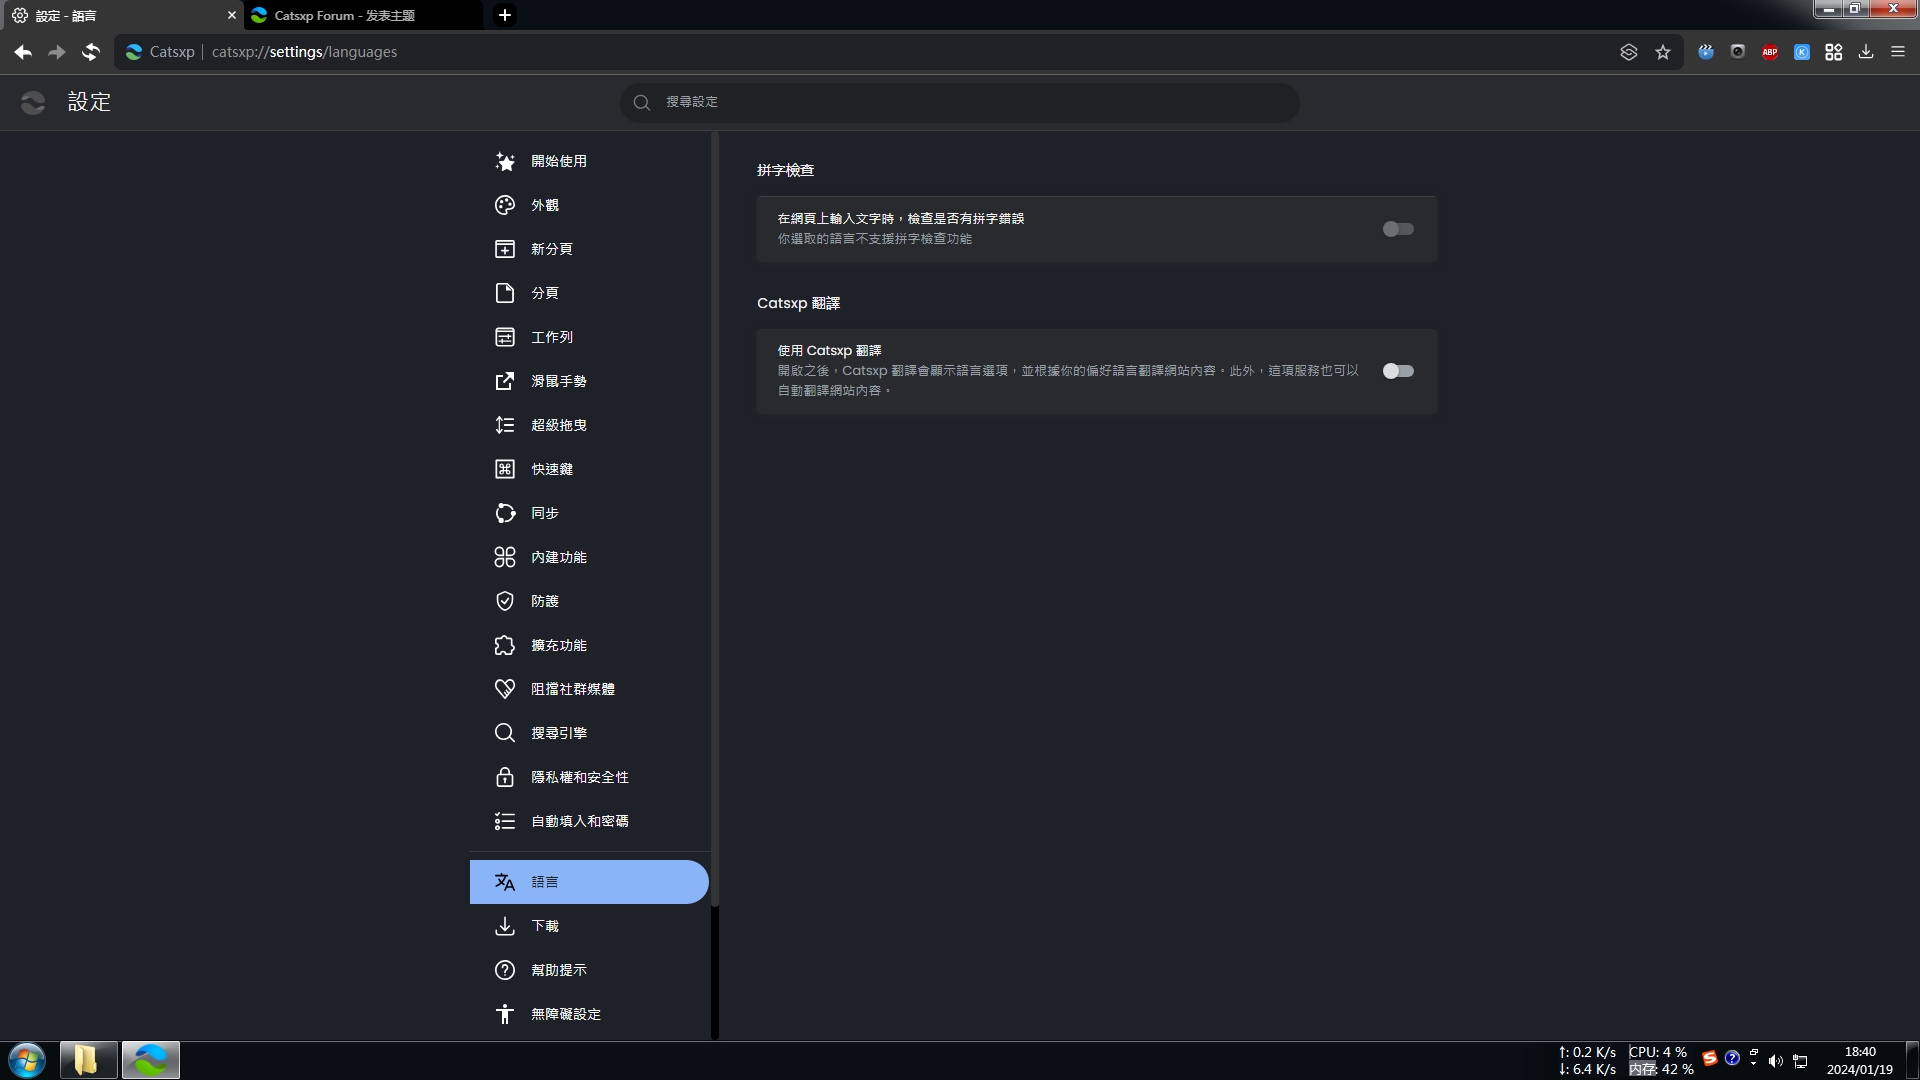Image resolution: width=1920 pixels, height=1080 pixels.
Task: Open the 滑鼠手勢 mouse gestures section
Action: point(558,381)
